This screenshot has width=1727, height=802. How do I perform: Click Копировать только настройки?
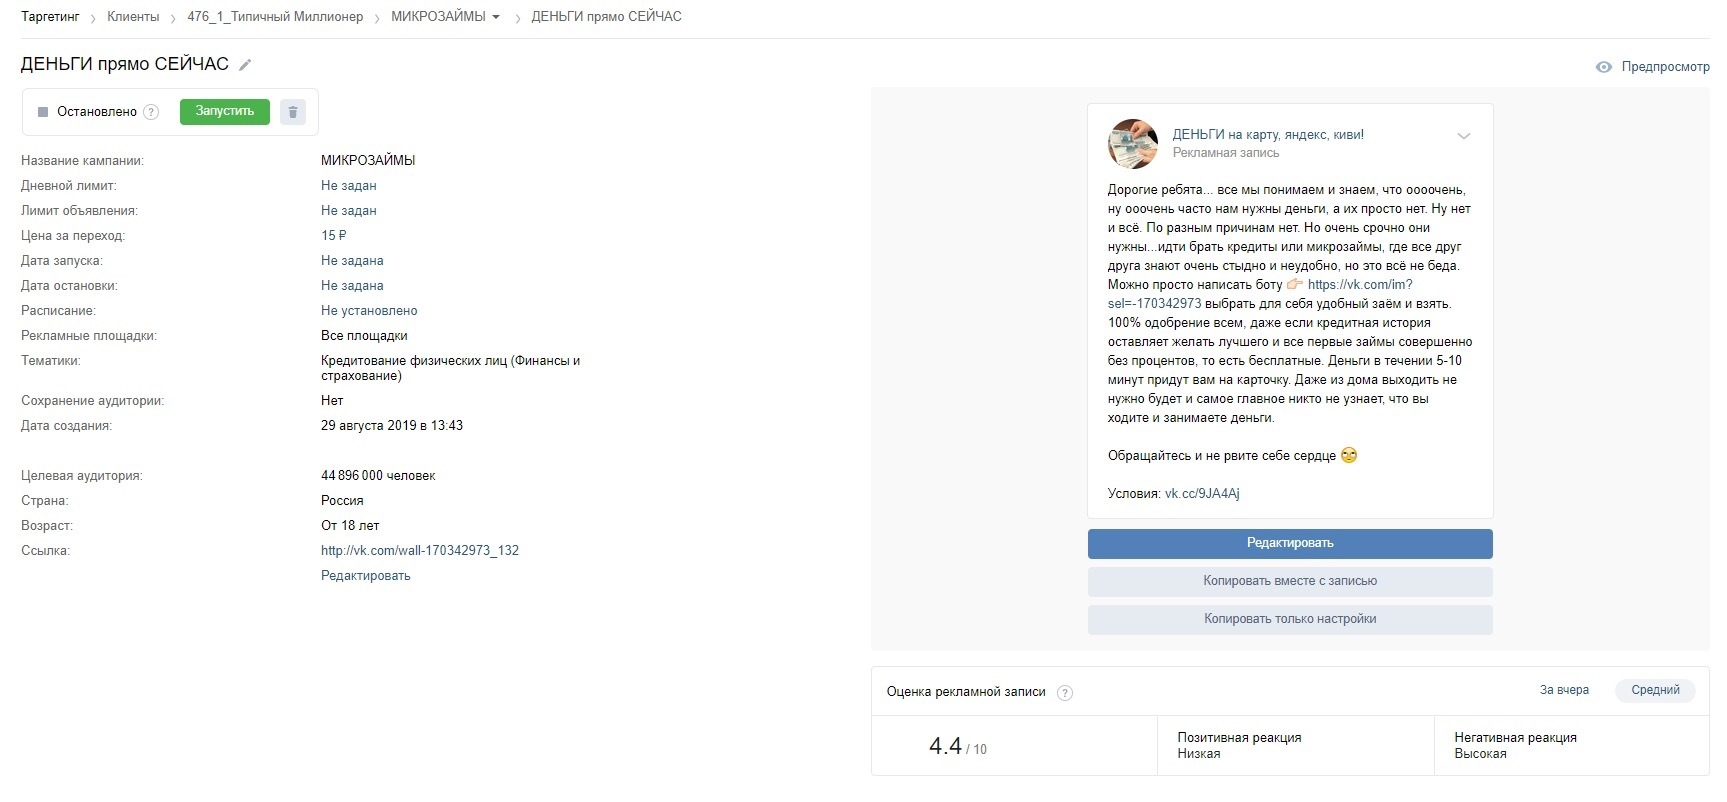[x=1290, y=619]
